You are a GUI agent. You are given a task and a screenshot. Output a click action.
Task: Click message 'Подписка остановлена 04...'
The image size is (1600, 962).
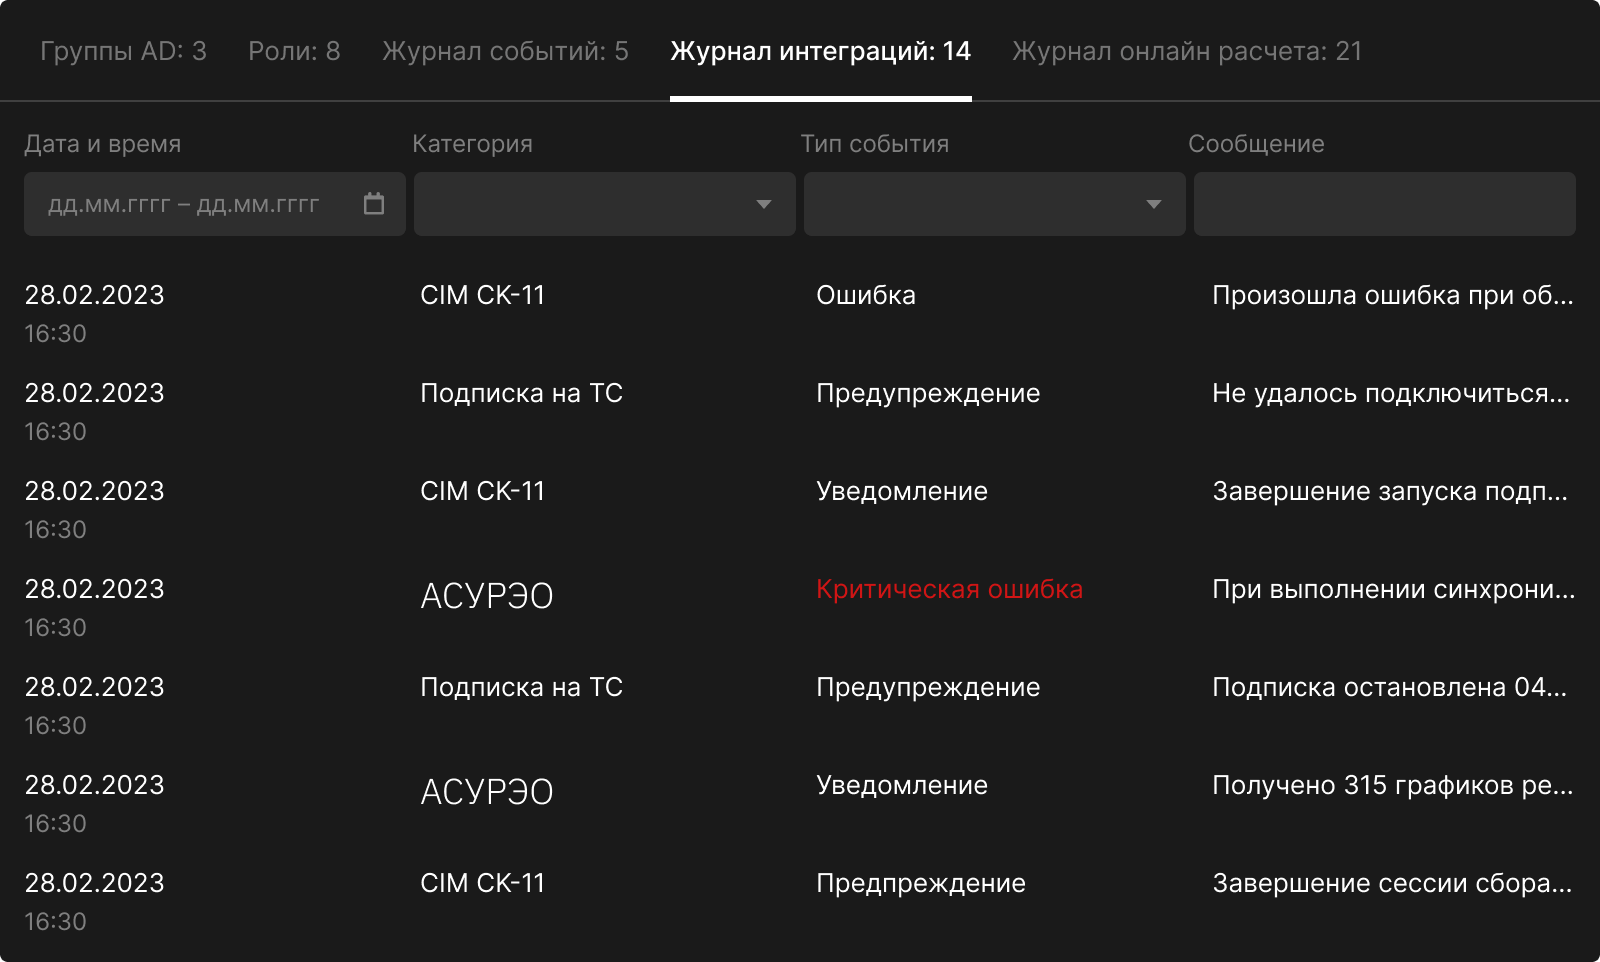pyautogui.click(x=1389, y=687)
